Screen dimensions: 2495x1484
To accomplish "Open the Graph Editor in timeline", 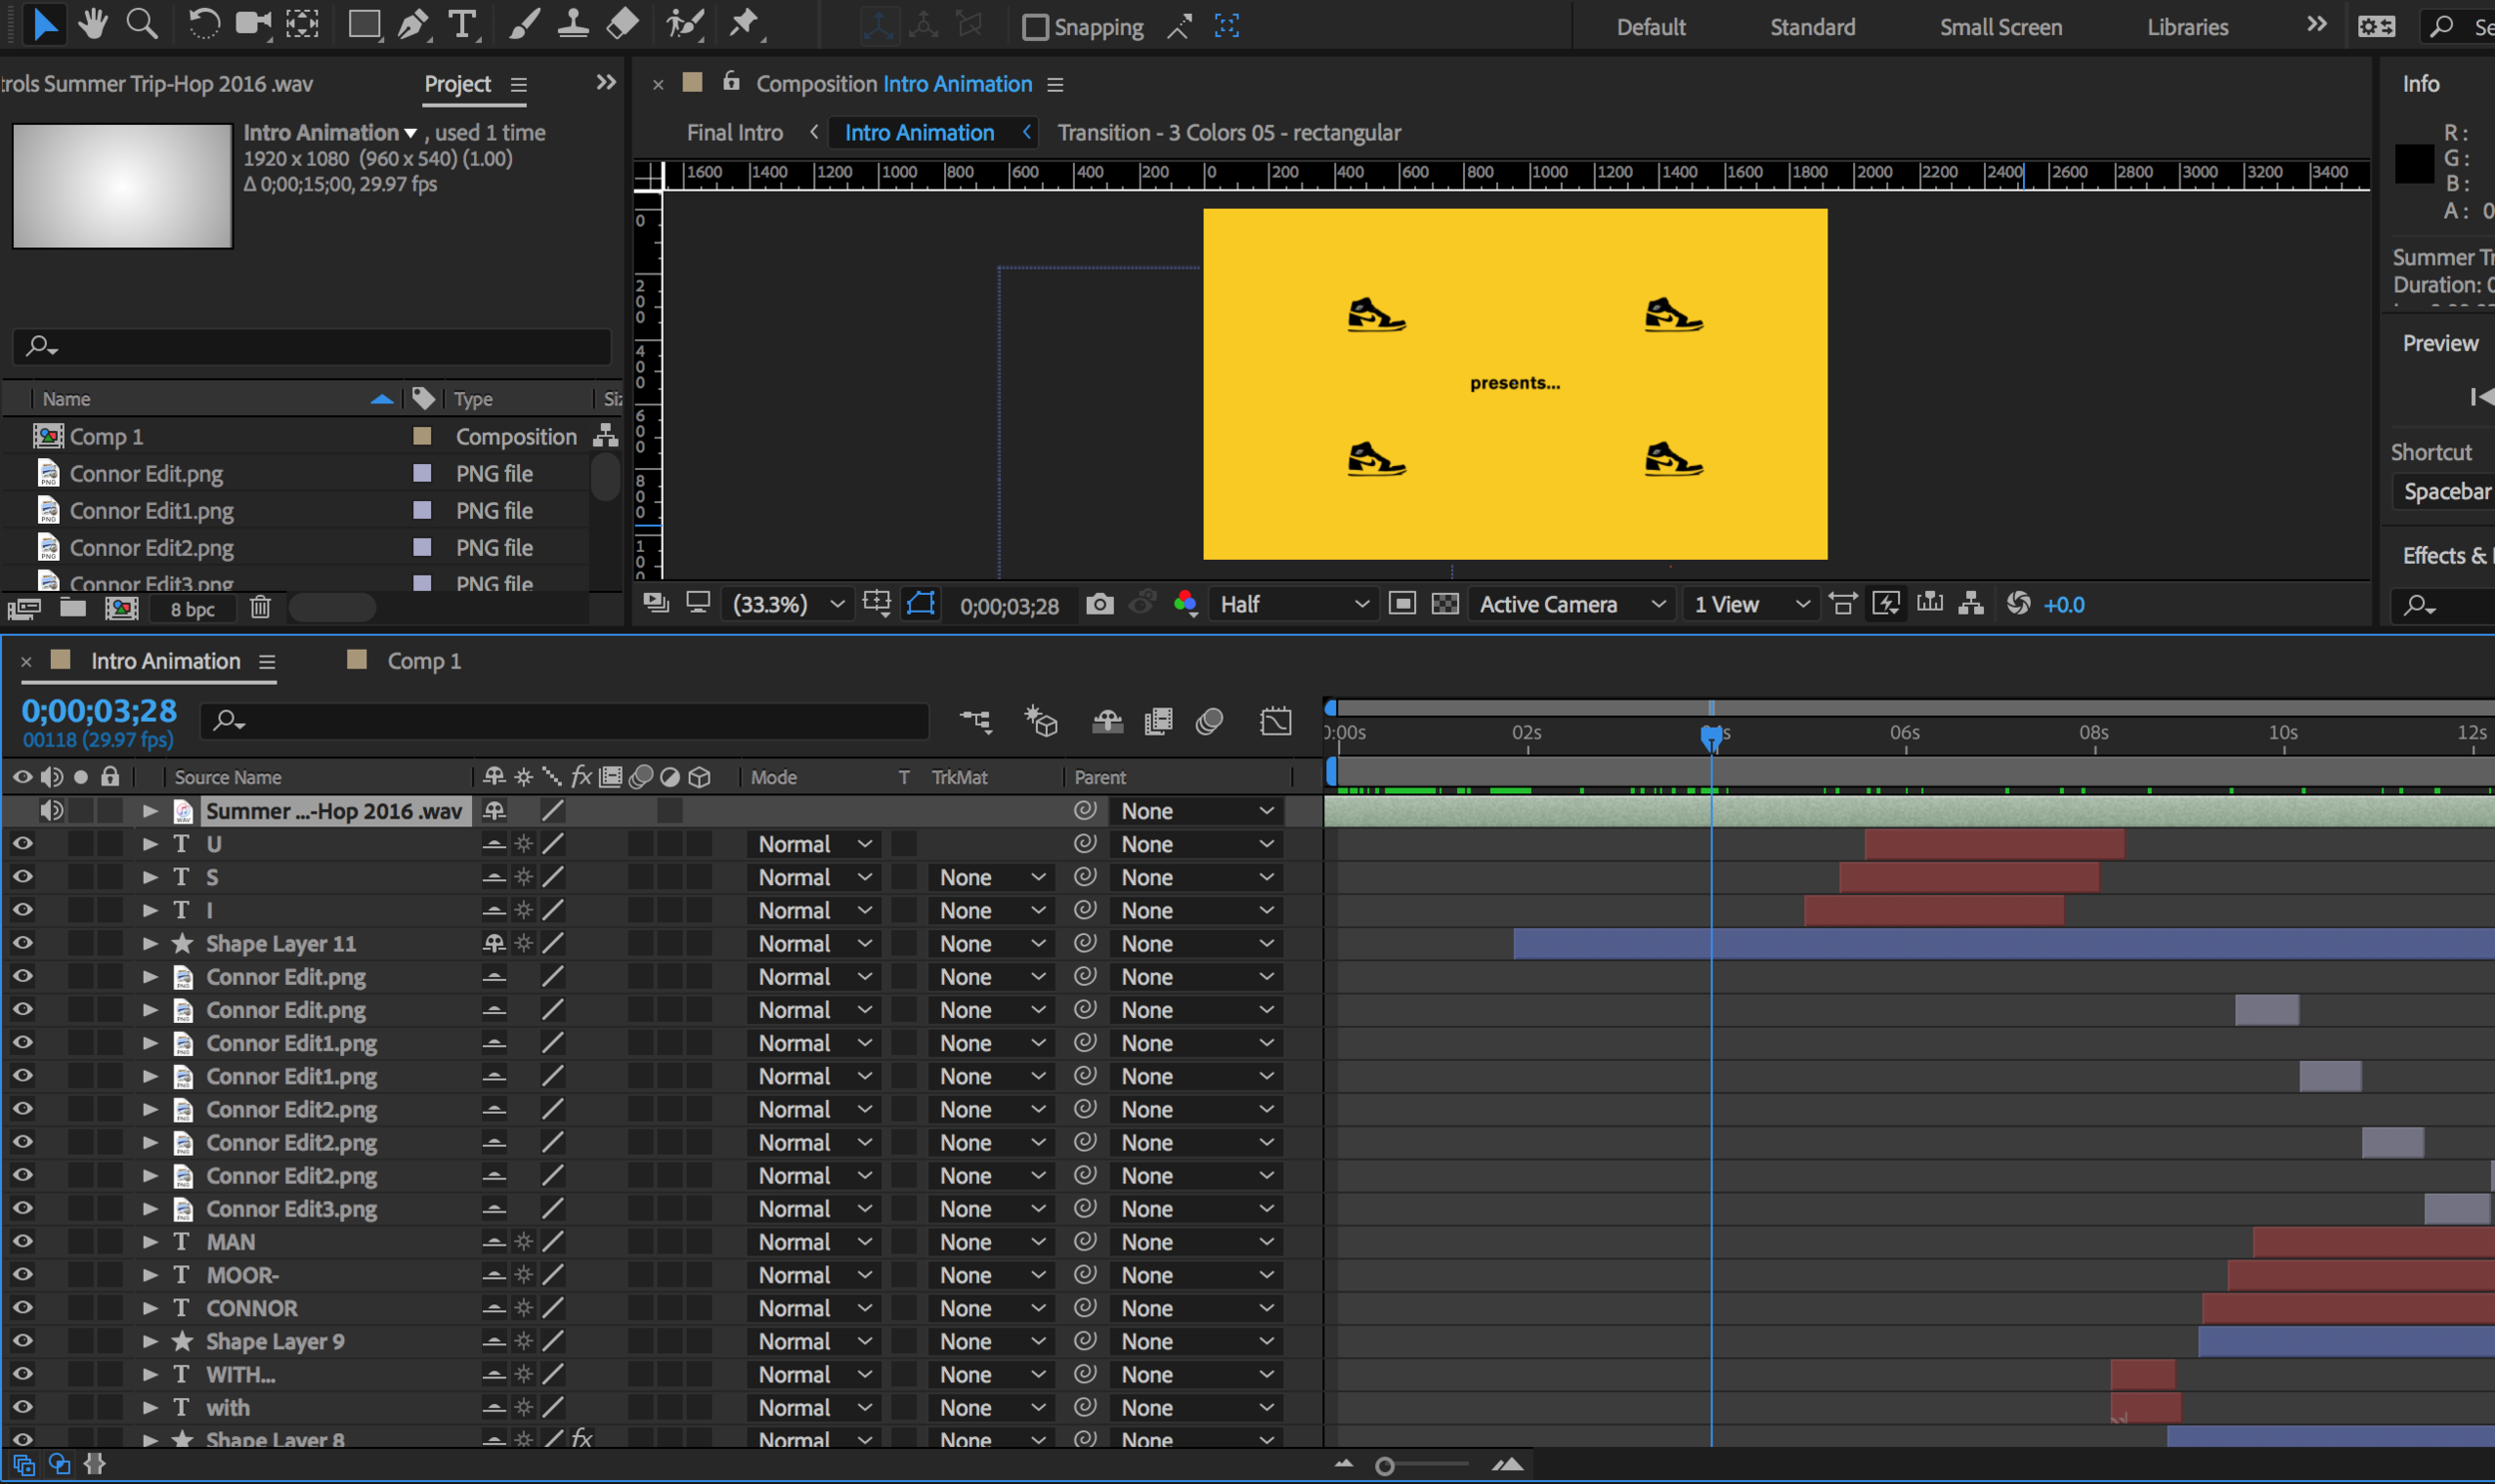I will coord(1276,721).
